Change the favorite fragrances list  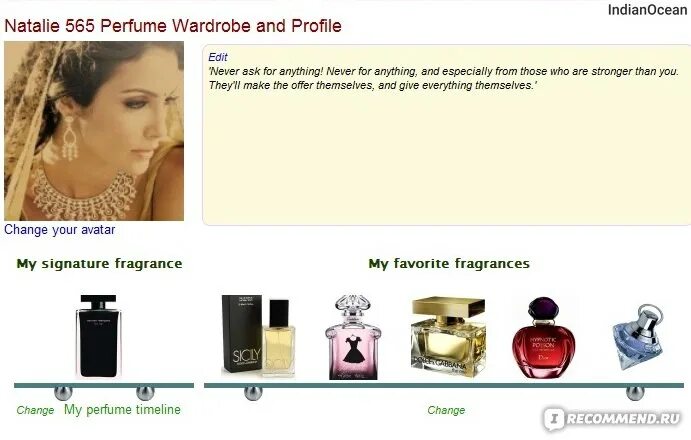(x=446, y=410)
